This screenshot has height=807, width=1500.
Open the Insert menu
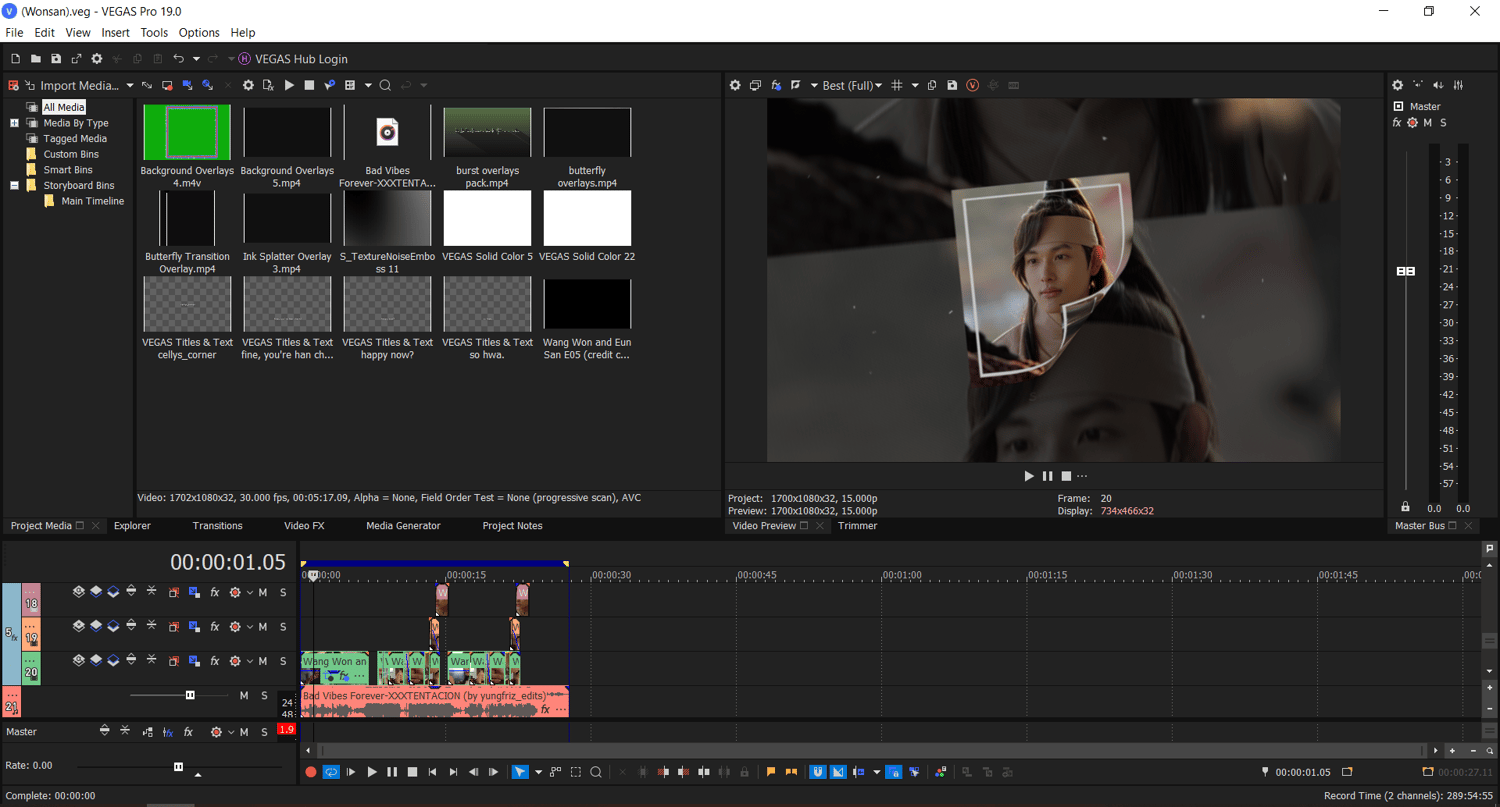tap(116, 33)
